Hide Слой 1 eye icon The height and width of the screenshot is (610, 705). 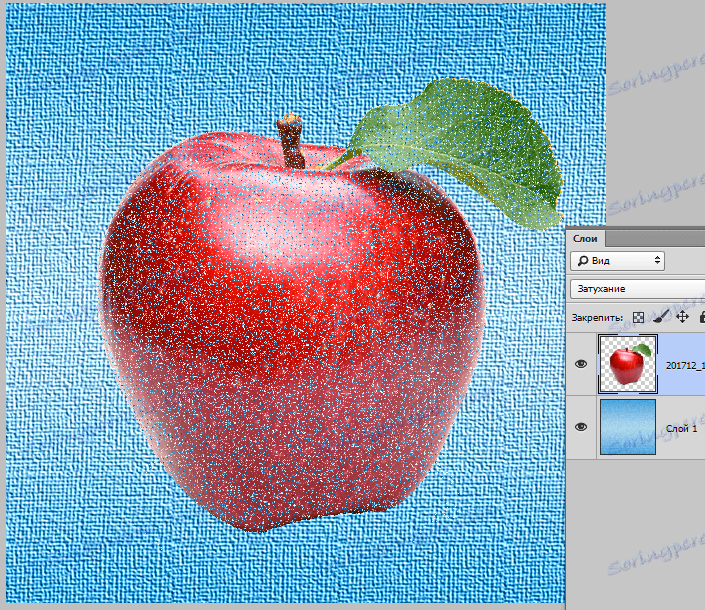(581, 427)
